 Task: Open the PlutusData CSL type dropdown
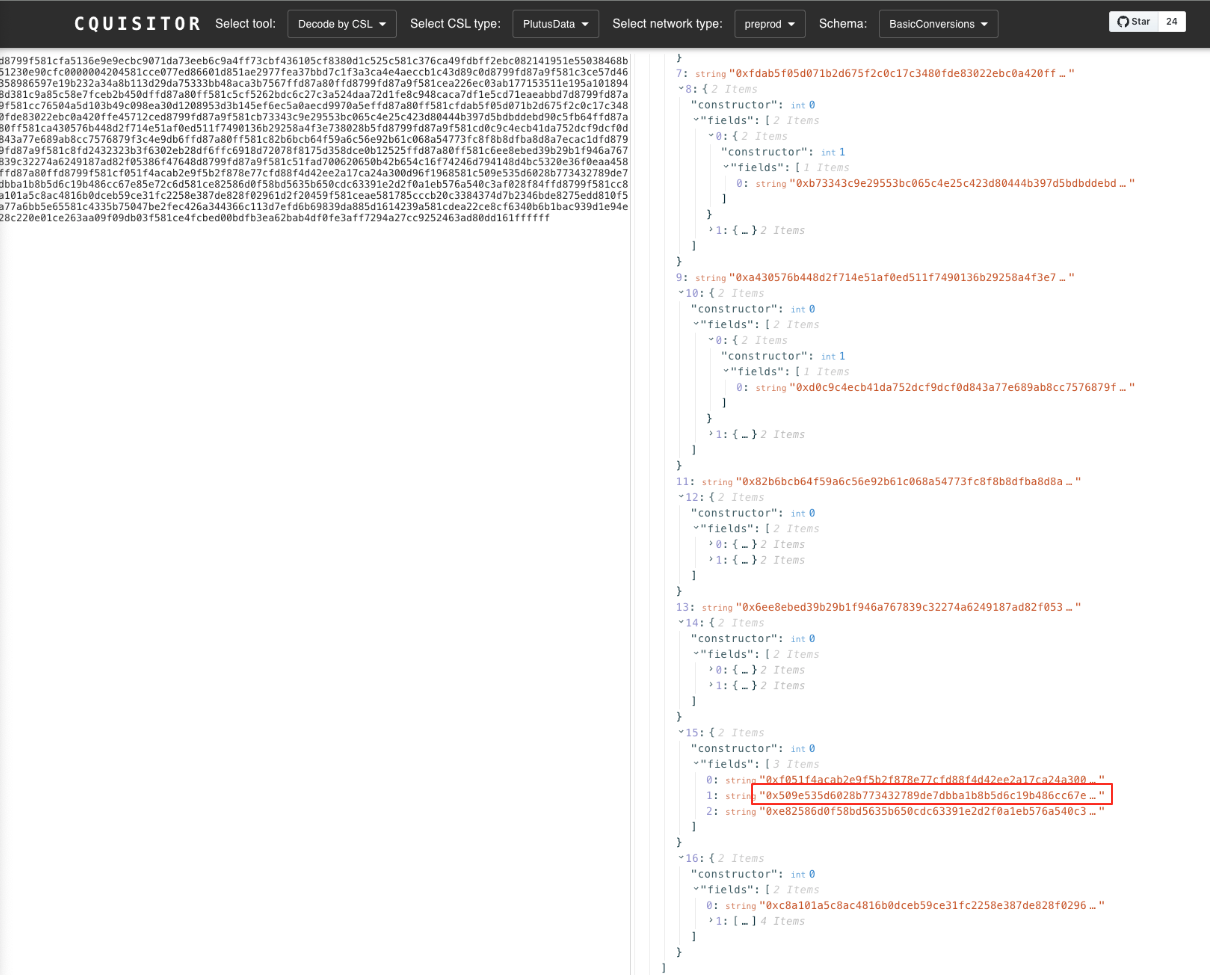555,23
